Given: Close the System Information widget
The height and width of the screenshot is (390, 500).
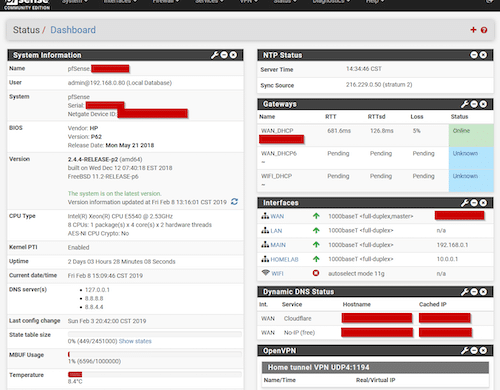Looking at the screenshot, I should [233, 55].
